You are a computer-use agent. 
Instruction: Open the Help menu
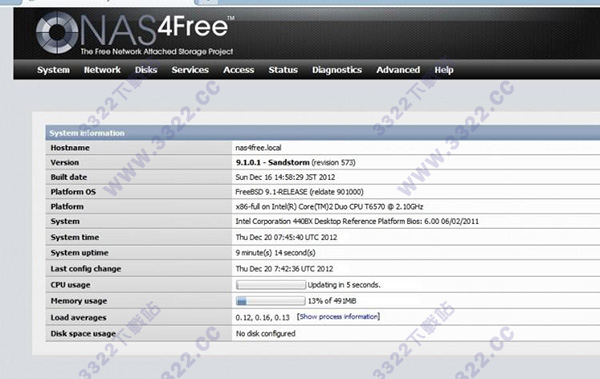click(x=444, y=70)
